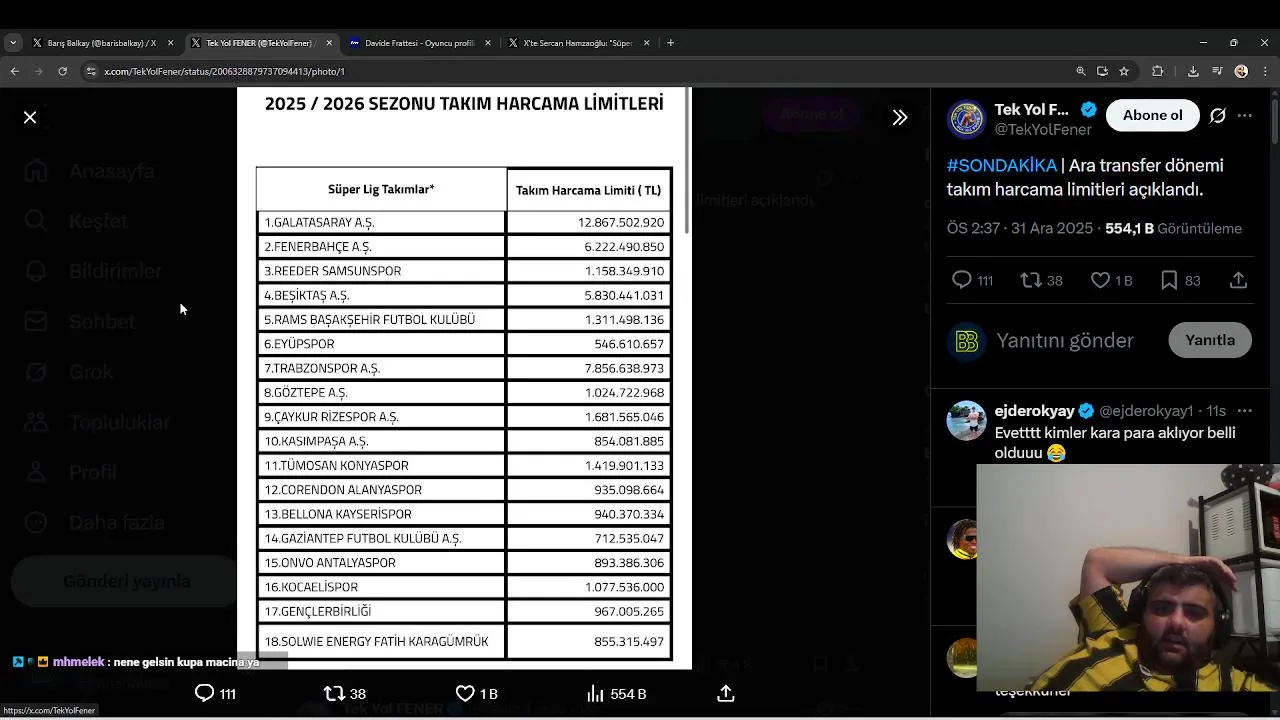Open the ejderokyay username link
The width and height of the screenshot is (1280, 720).
1034,411
